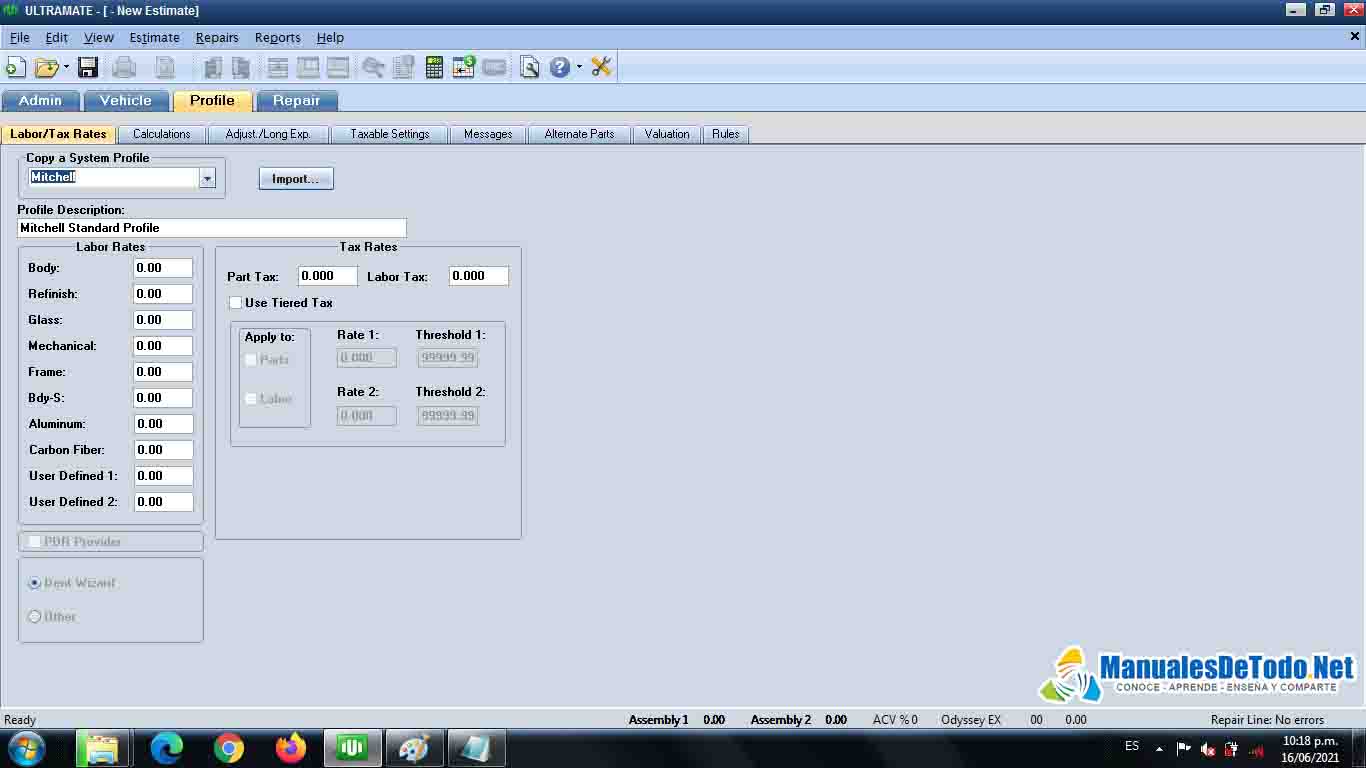Click the New Estimate toolbar icon
The height and width of the screenshot is (768, 1366).
pyautogui.click(x=16, y=67)
